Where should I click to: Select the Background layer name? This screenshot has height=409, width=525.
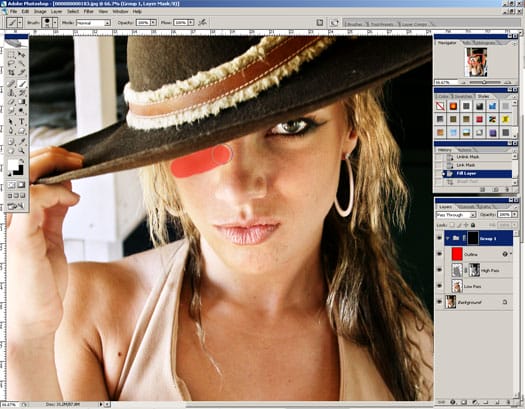coord(469,302)
